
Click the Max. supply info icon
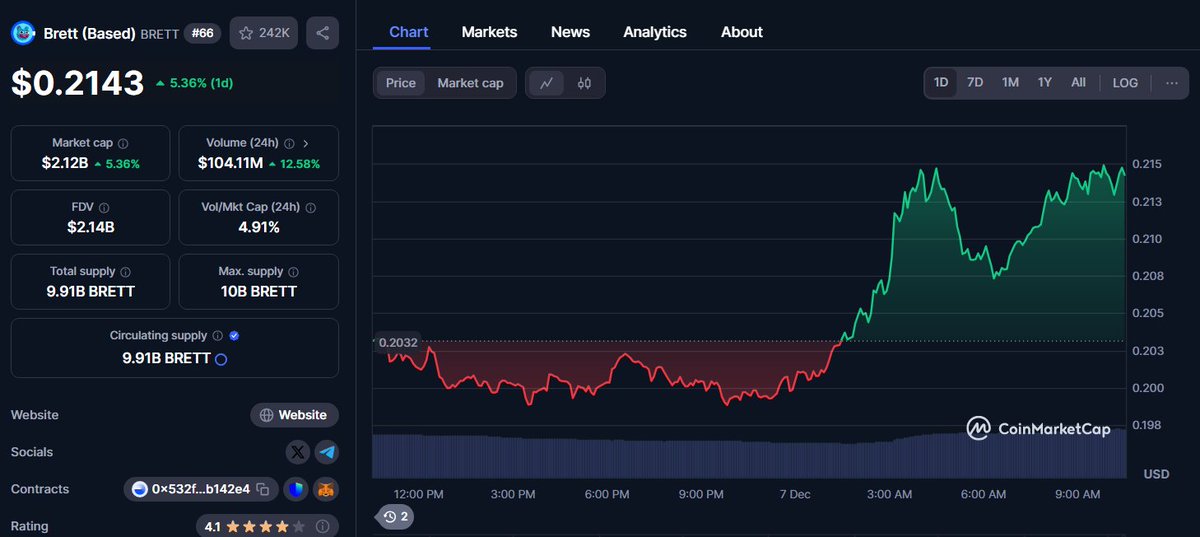[x=294, y=272]
